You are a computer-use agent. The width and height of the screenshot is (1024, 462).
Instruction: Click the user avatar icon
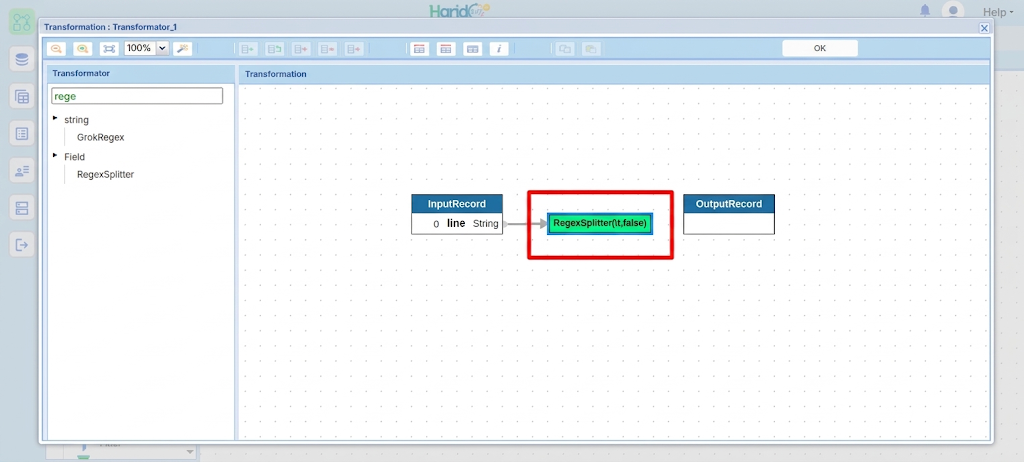[953, 11]
